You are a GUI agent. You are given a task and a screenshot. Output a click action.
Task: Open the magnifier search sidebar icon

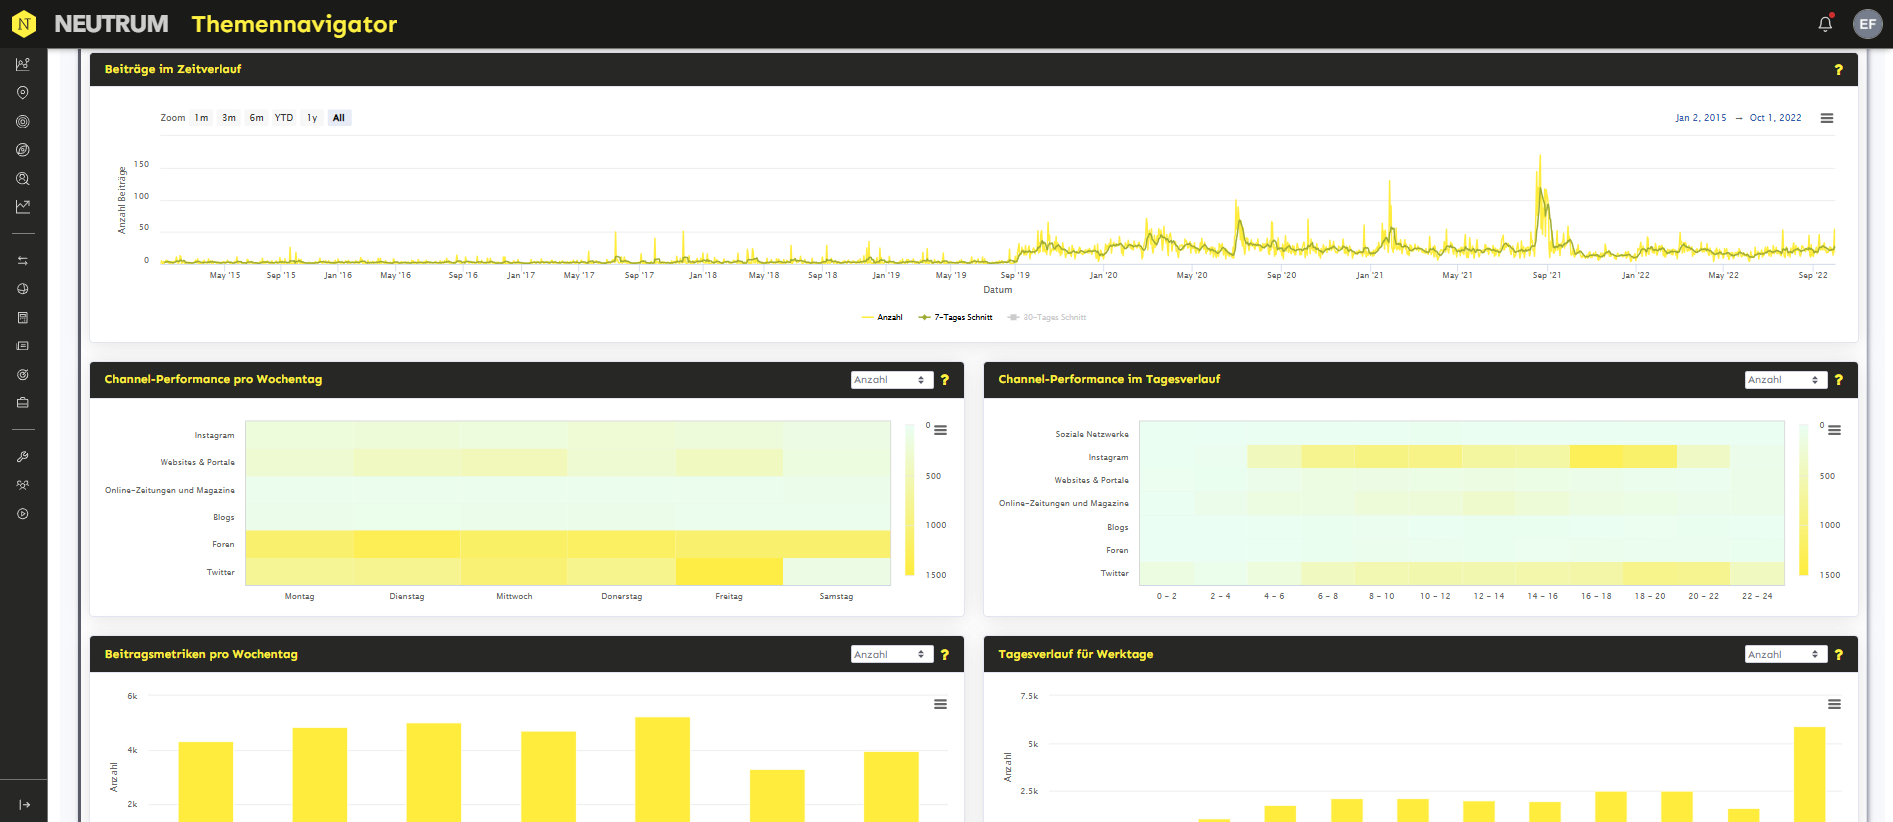[x=23, y=179]
